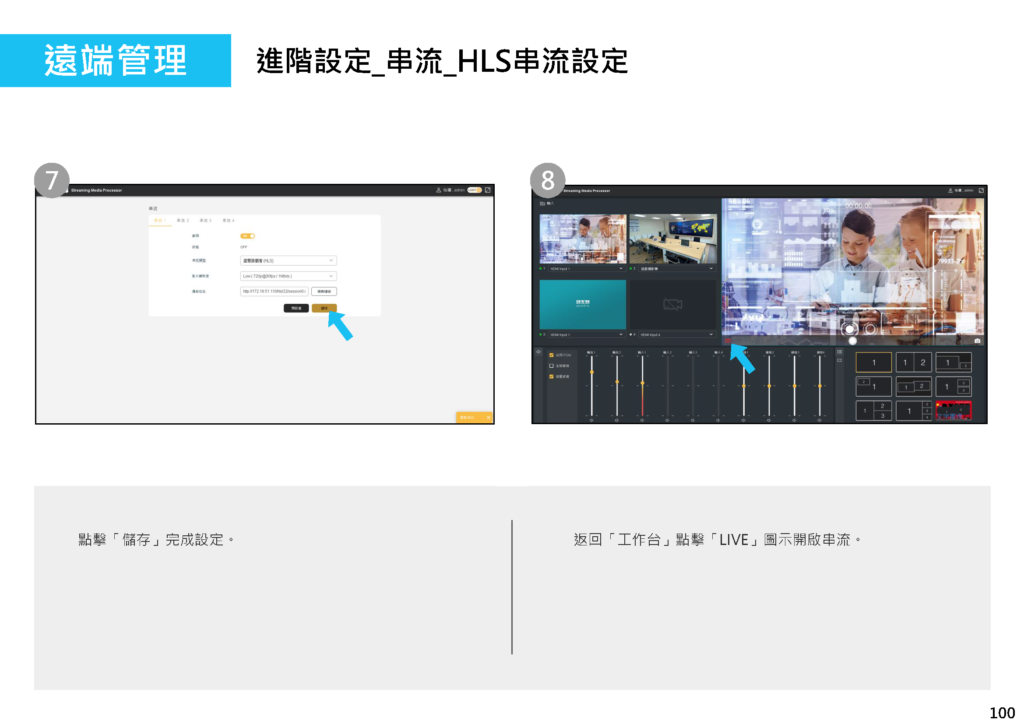Switch to the second stream tab

pos(182,220)
